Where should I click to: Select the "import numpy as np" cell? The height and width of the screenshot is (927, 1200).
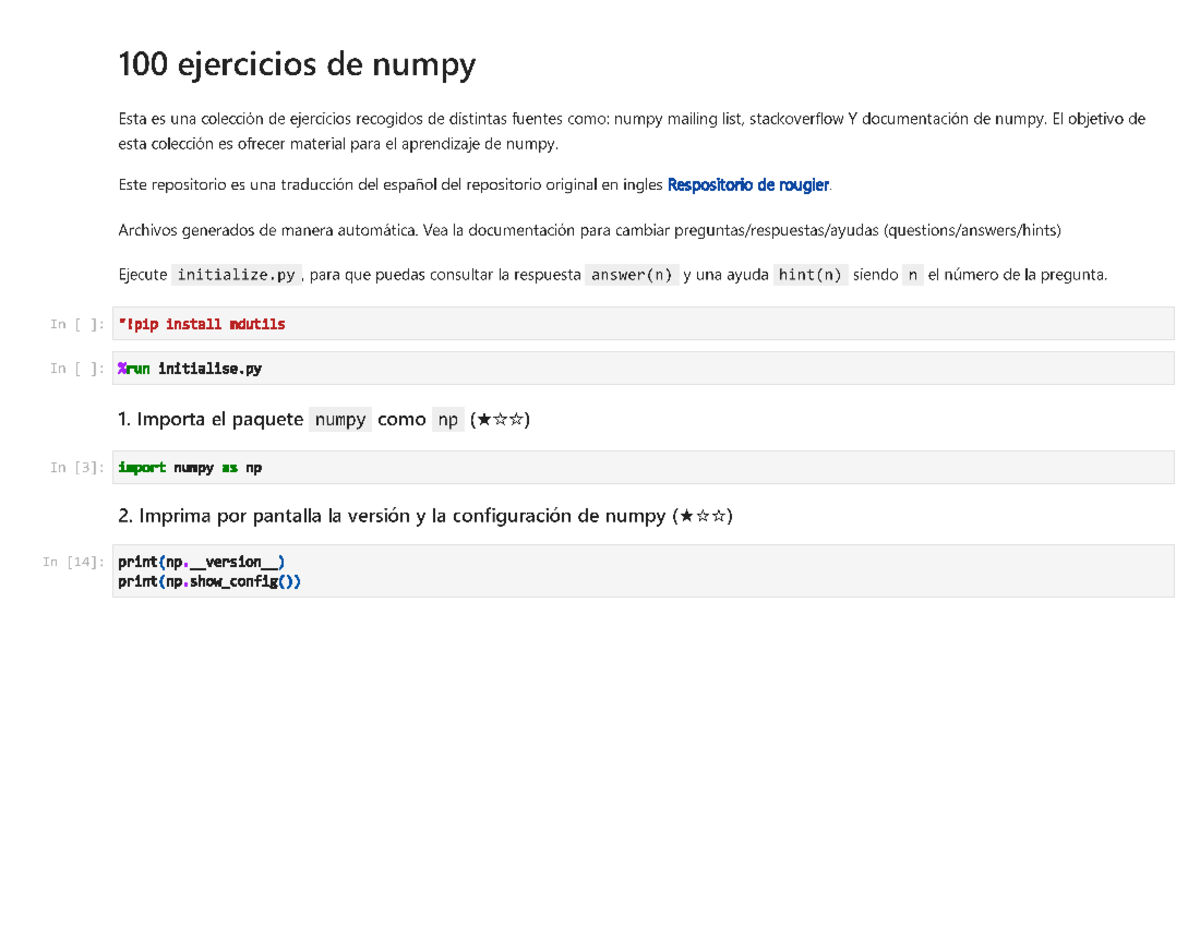(189, 466)
